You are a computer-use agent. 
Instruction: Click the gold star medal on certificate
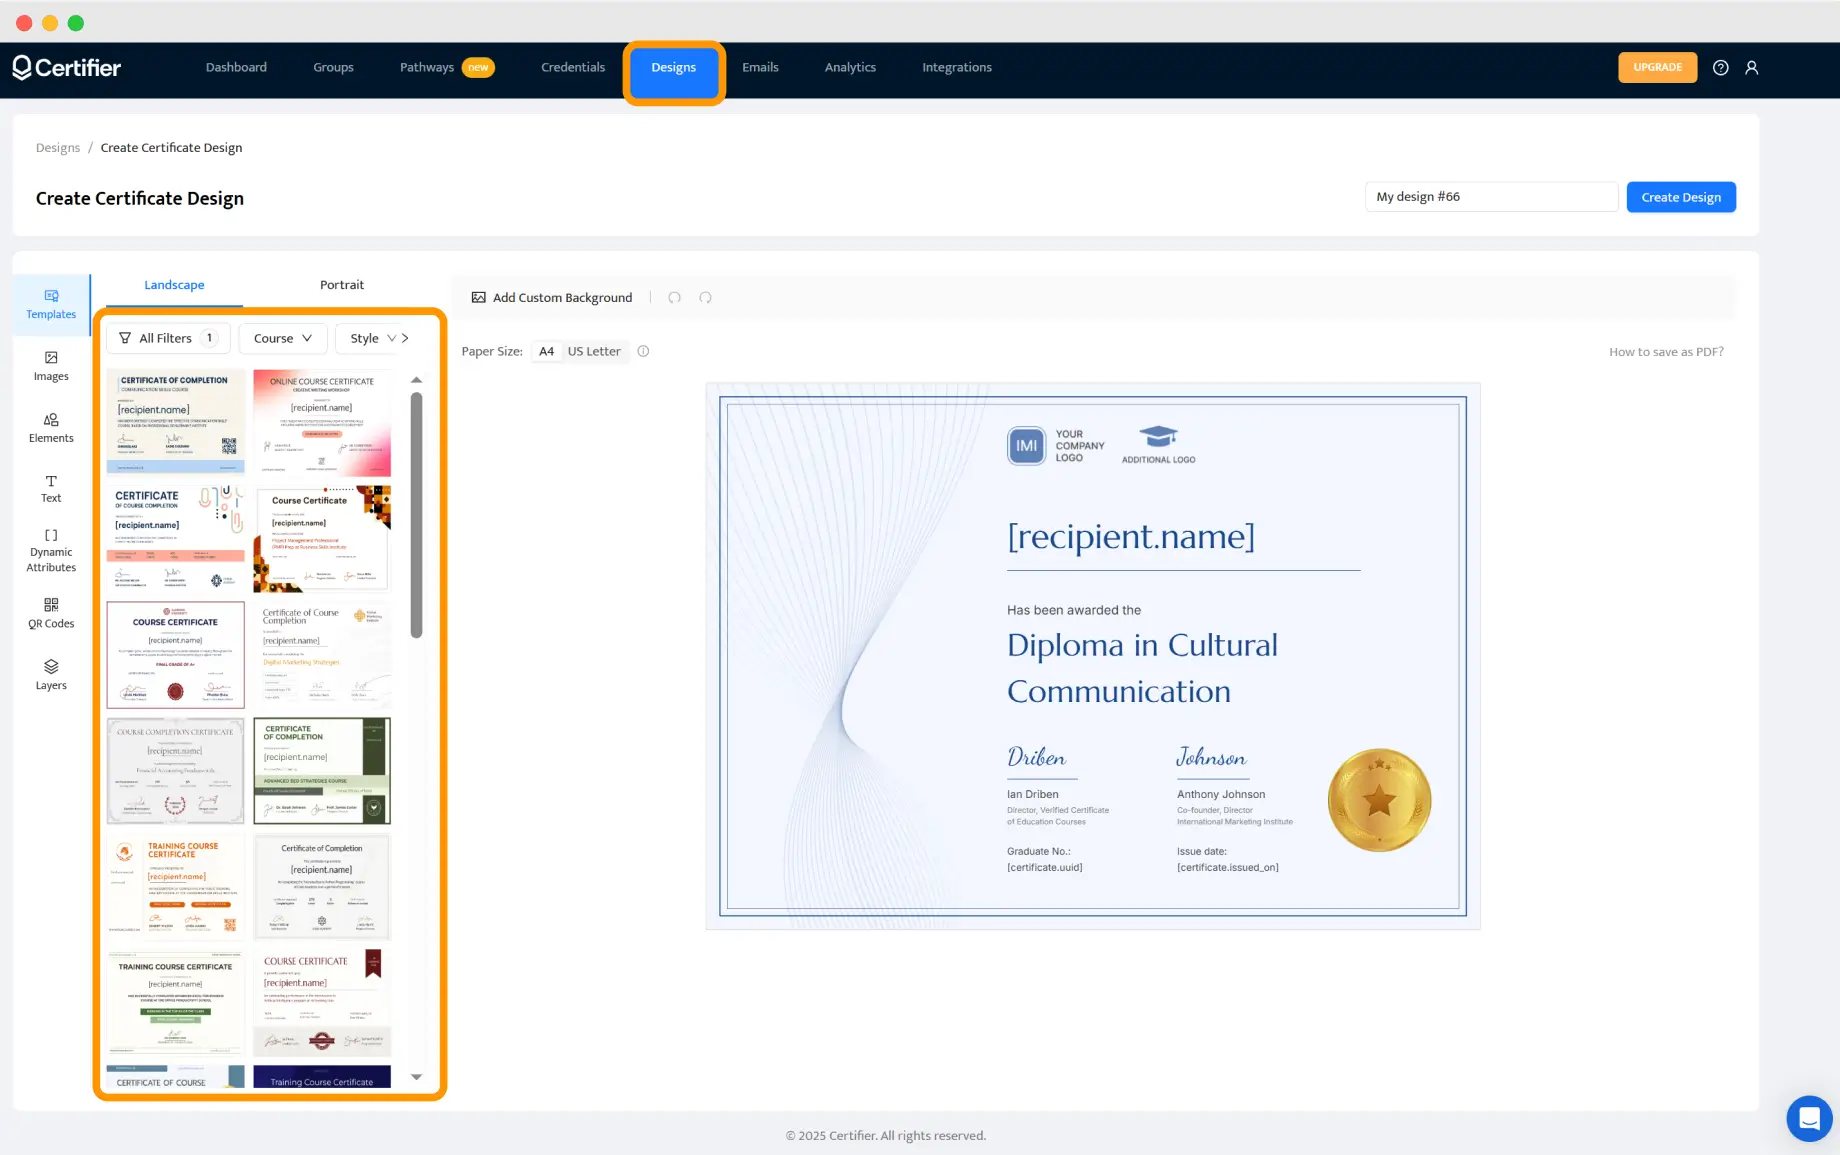point(1379,800)
